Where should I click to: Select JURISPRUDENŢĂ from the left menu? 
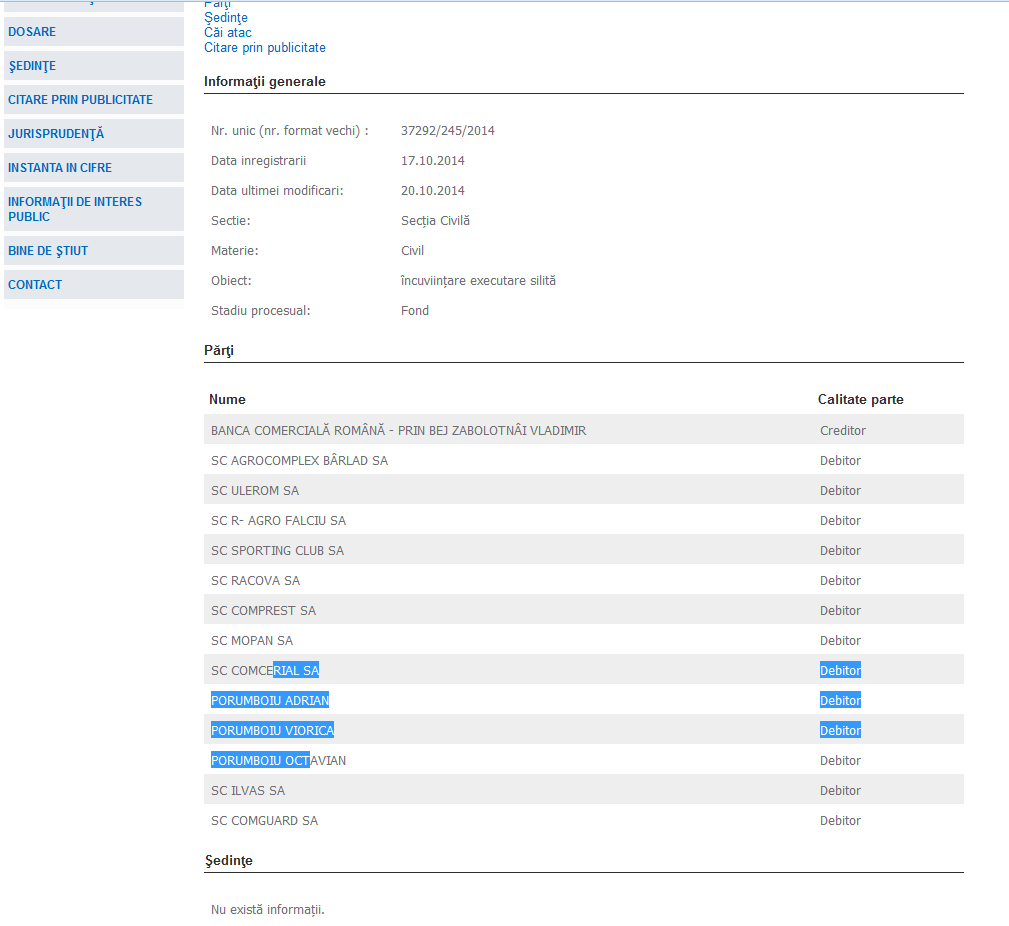pyautogui.click(x=56, y=134)
